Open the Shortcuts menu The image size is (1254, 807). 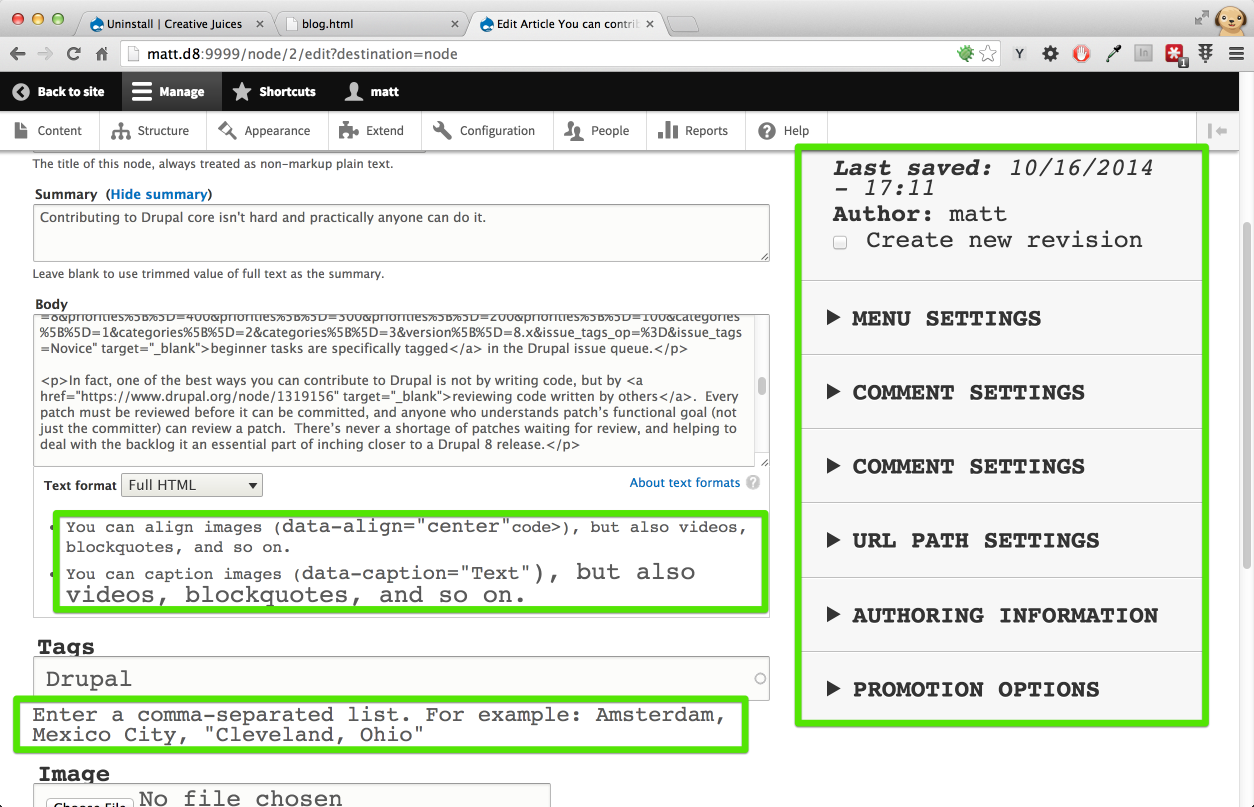coord(274,91)
